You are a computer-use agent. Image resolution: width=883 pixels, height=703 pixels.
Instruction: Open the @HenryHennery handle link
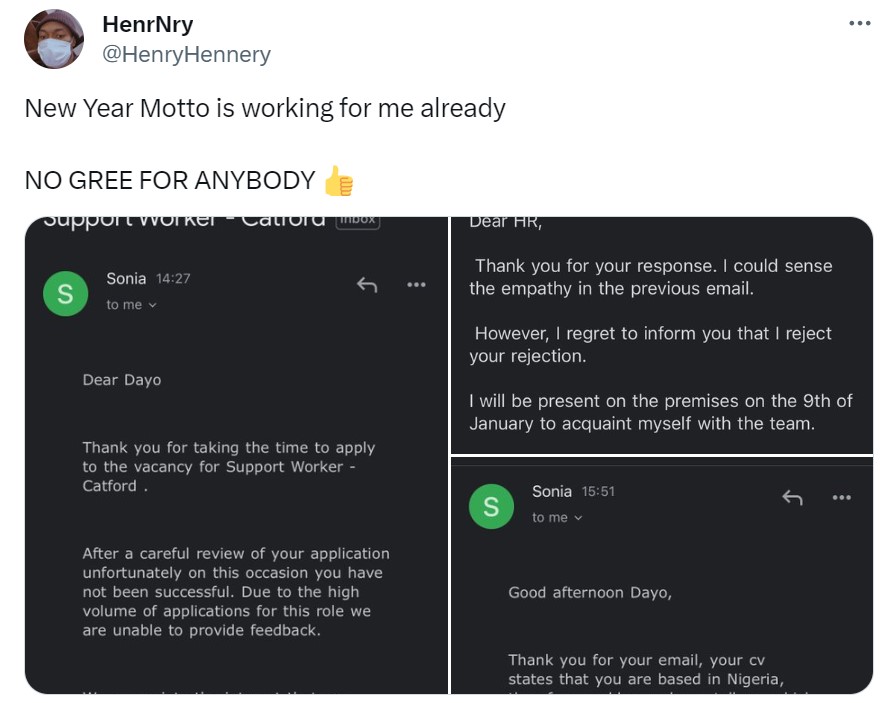click(x=186, y=54)
